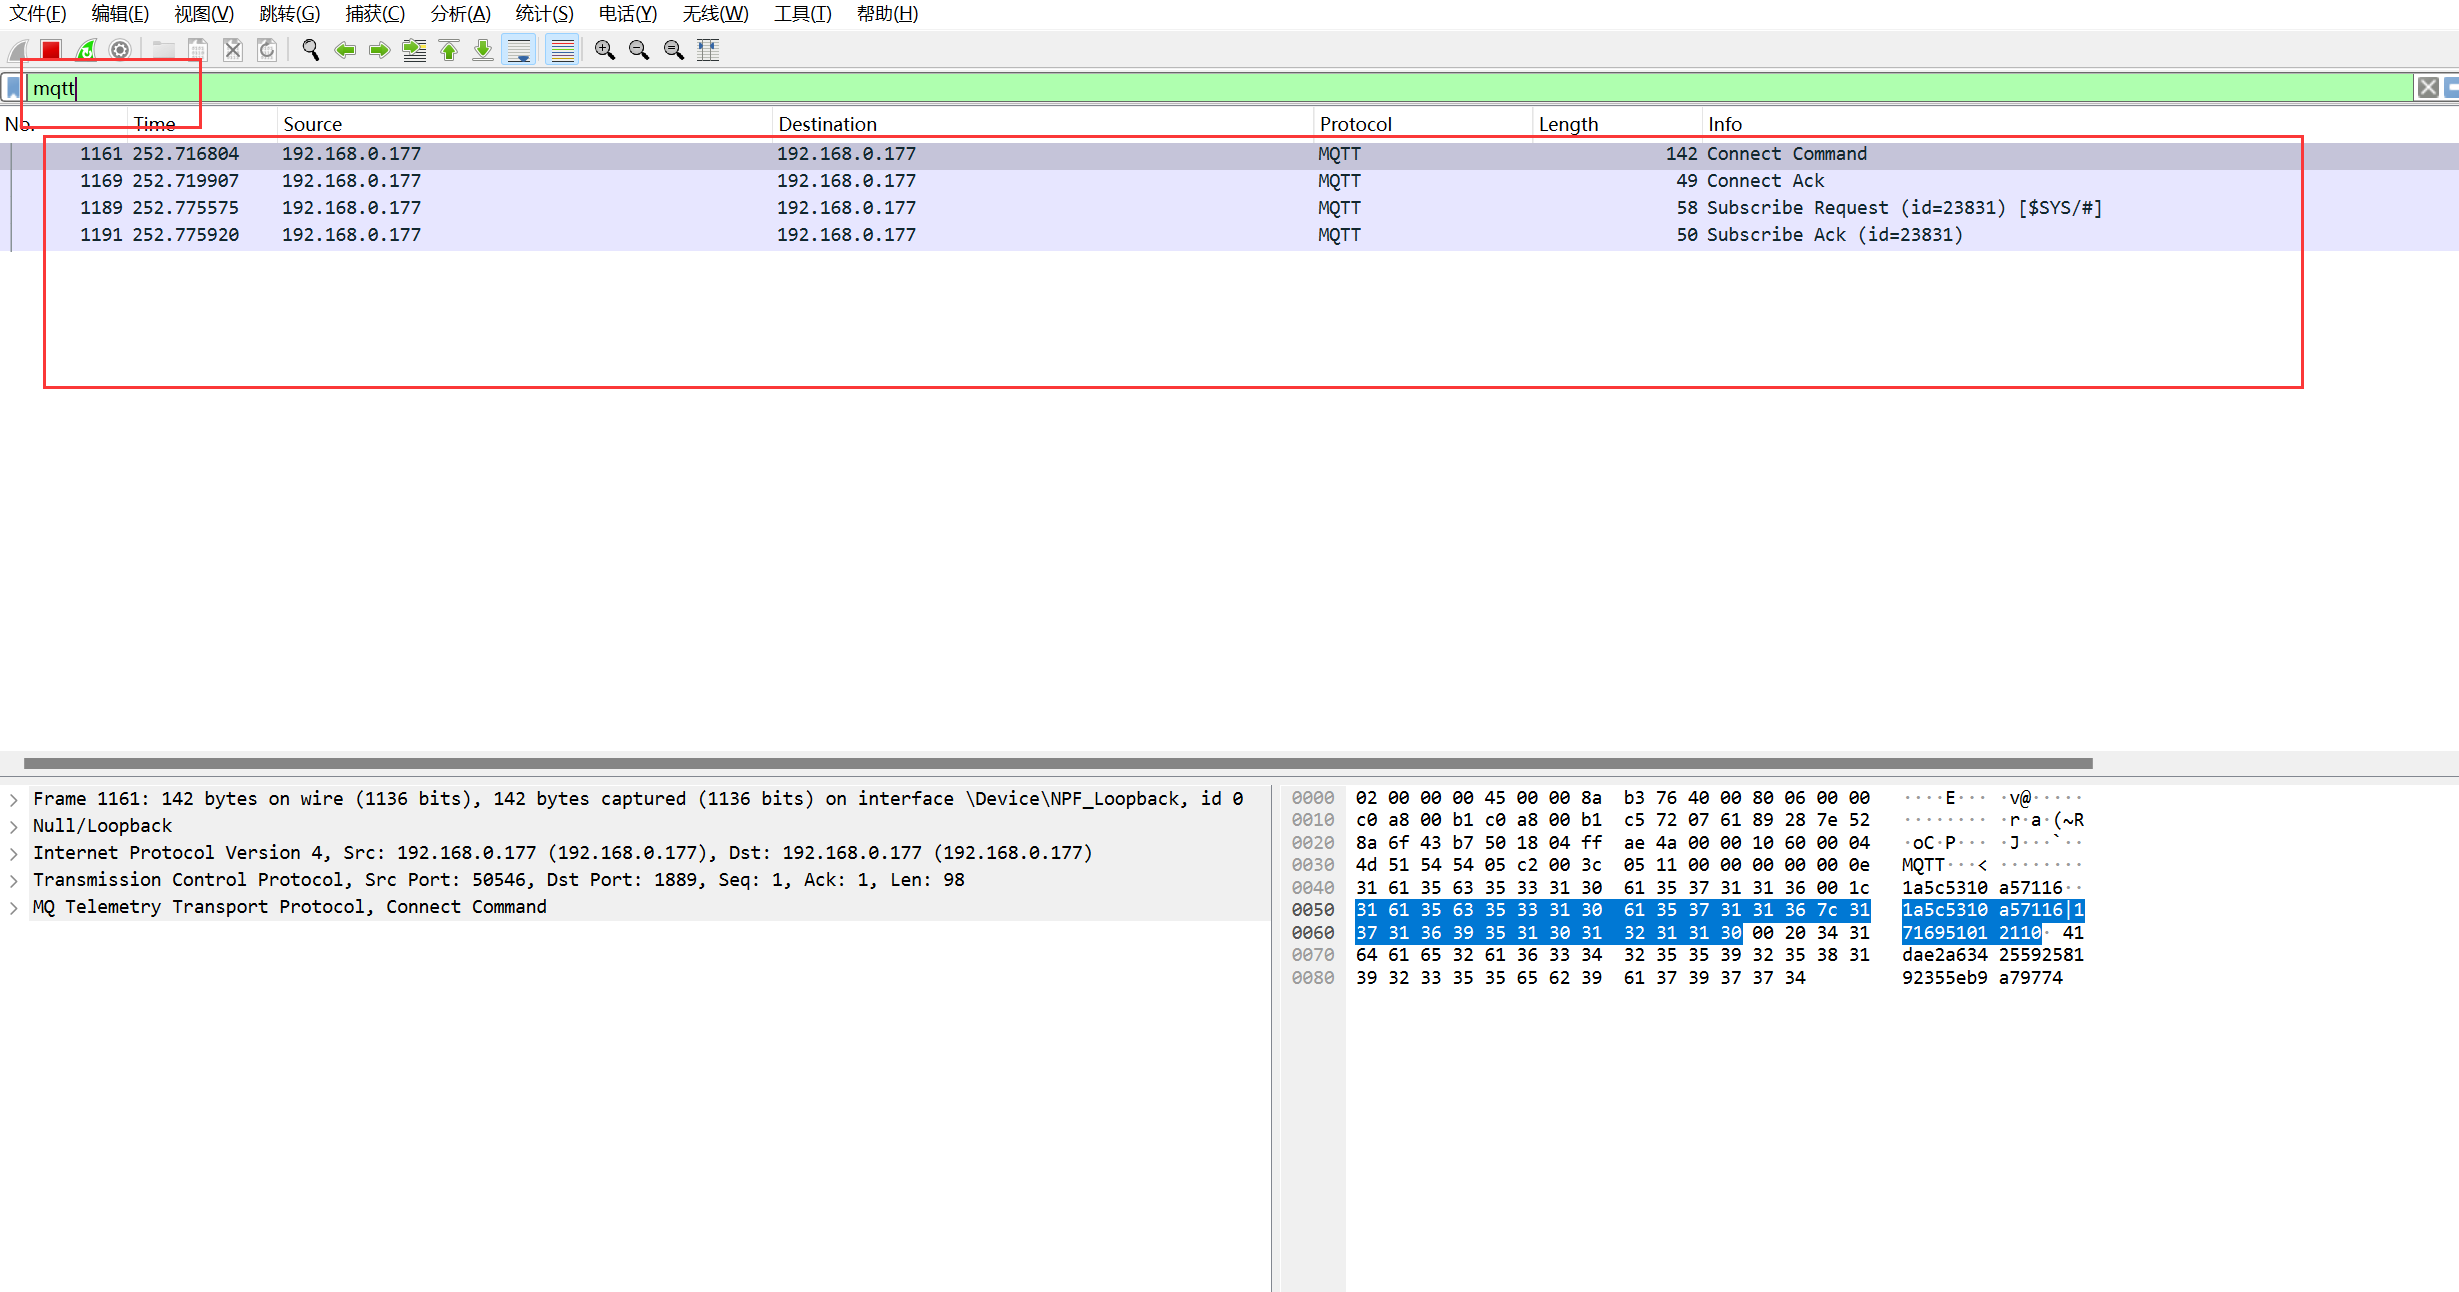Sort by the Protocol column header
The width and height of the screenshot is (2459, 1292).
1355,124
